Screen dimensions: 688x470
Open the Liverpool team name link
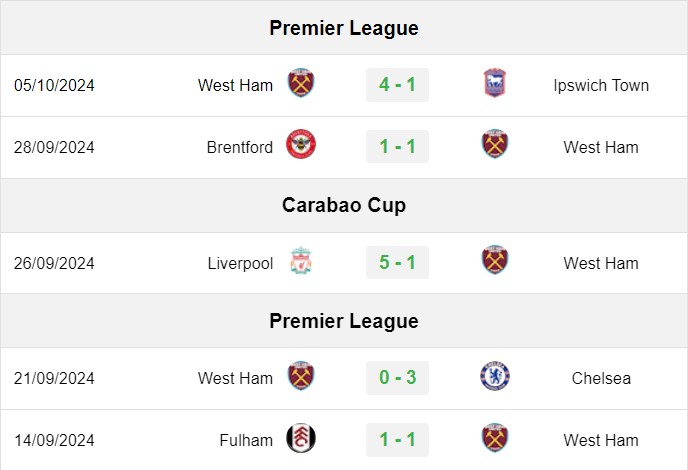point(240,263)
